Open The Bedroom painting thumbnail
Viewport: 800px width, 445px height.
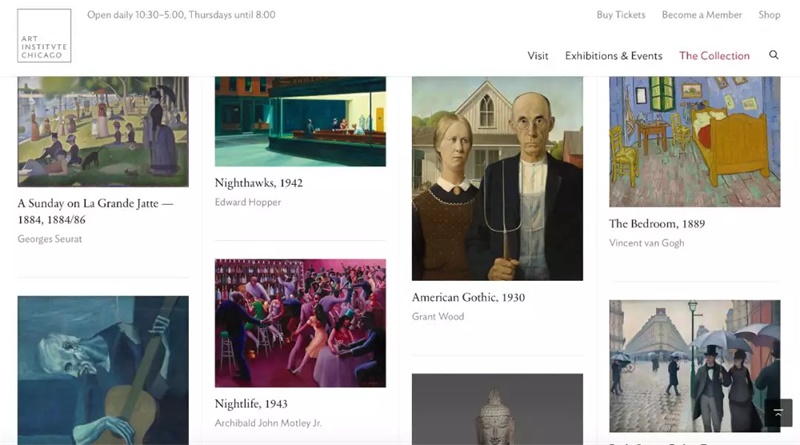pyautogui.click(x=694, y=142)
